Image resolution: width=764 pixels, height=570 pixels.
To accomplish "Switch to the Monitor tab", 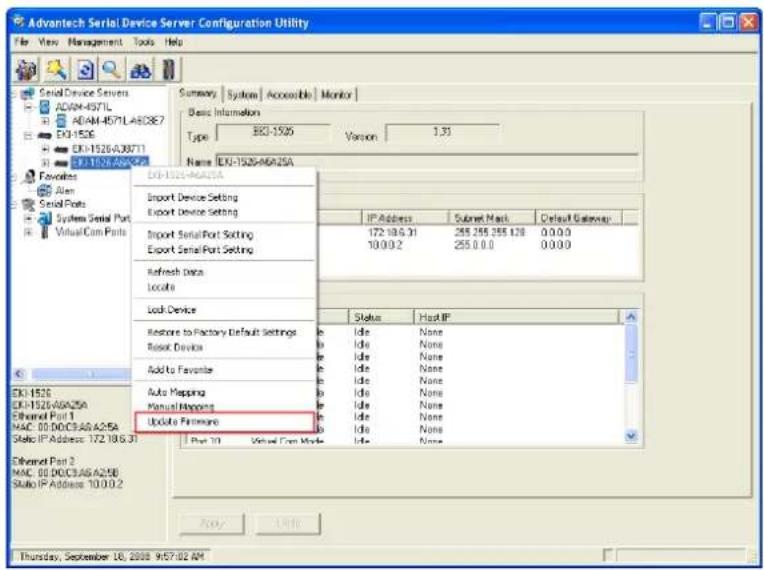I will pos(336,95).
